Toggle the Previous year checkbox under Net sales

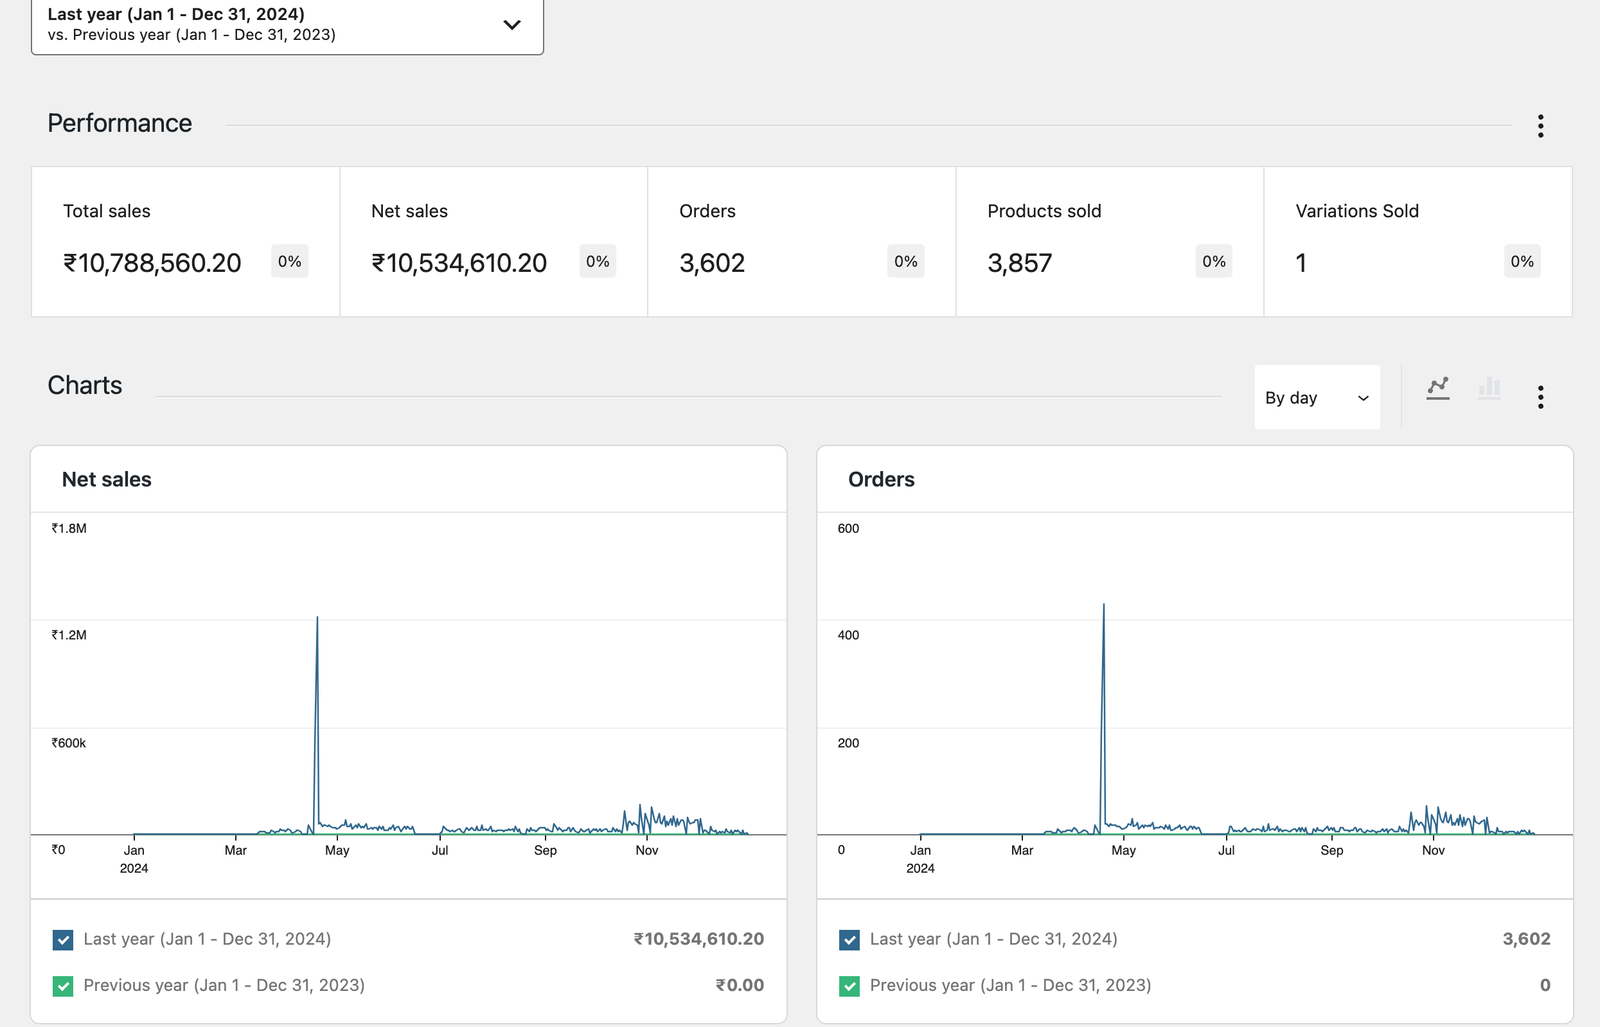click(x=63, y=985)
